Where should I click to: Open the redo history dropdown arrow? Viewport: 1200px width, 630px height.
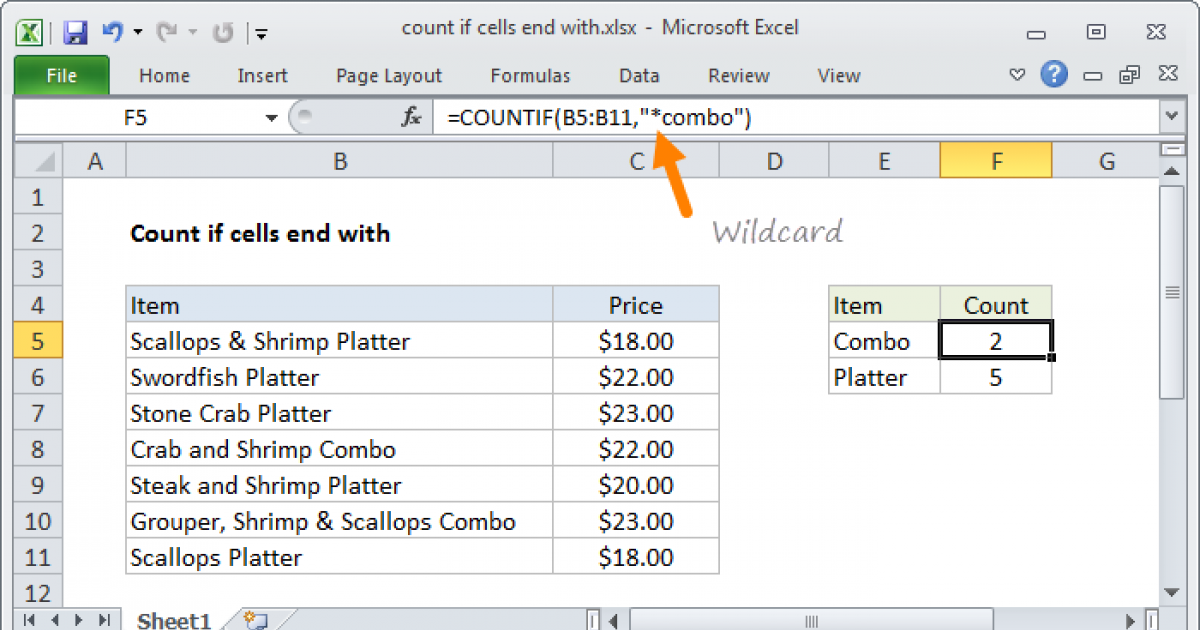[192, 33]
